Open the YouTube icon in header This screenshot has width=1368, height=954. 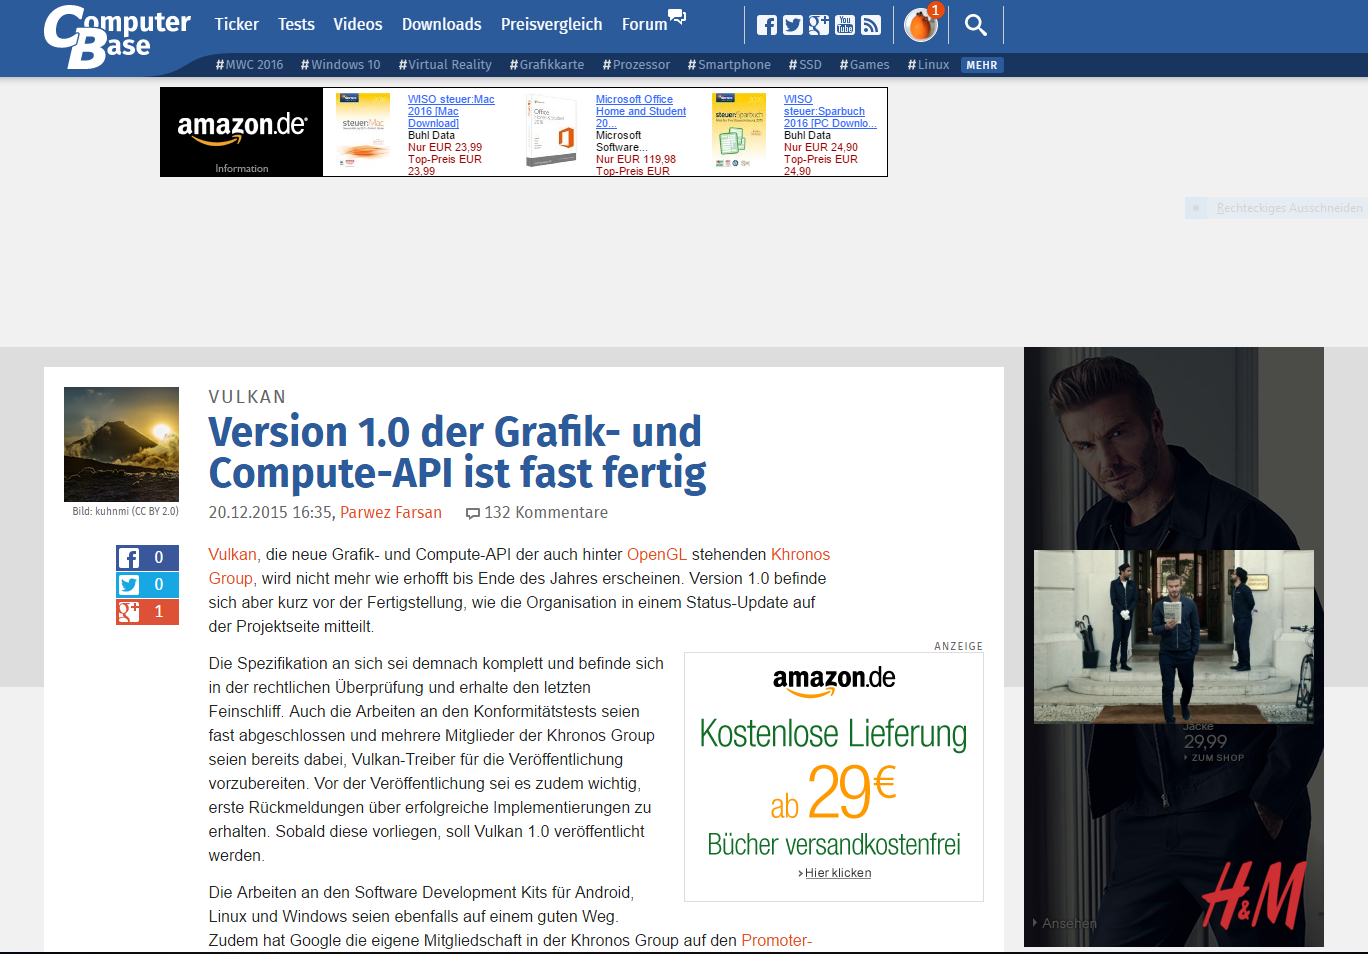click(x=845, y=25)
